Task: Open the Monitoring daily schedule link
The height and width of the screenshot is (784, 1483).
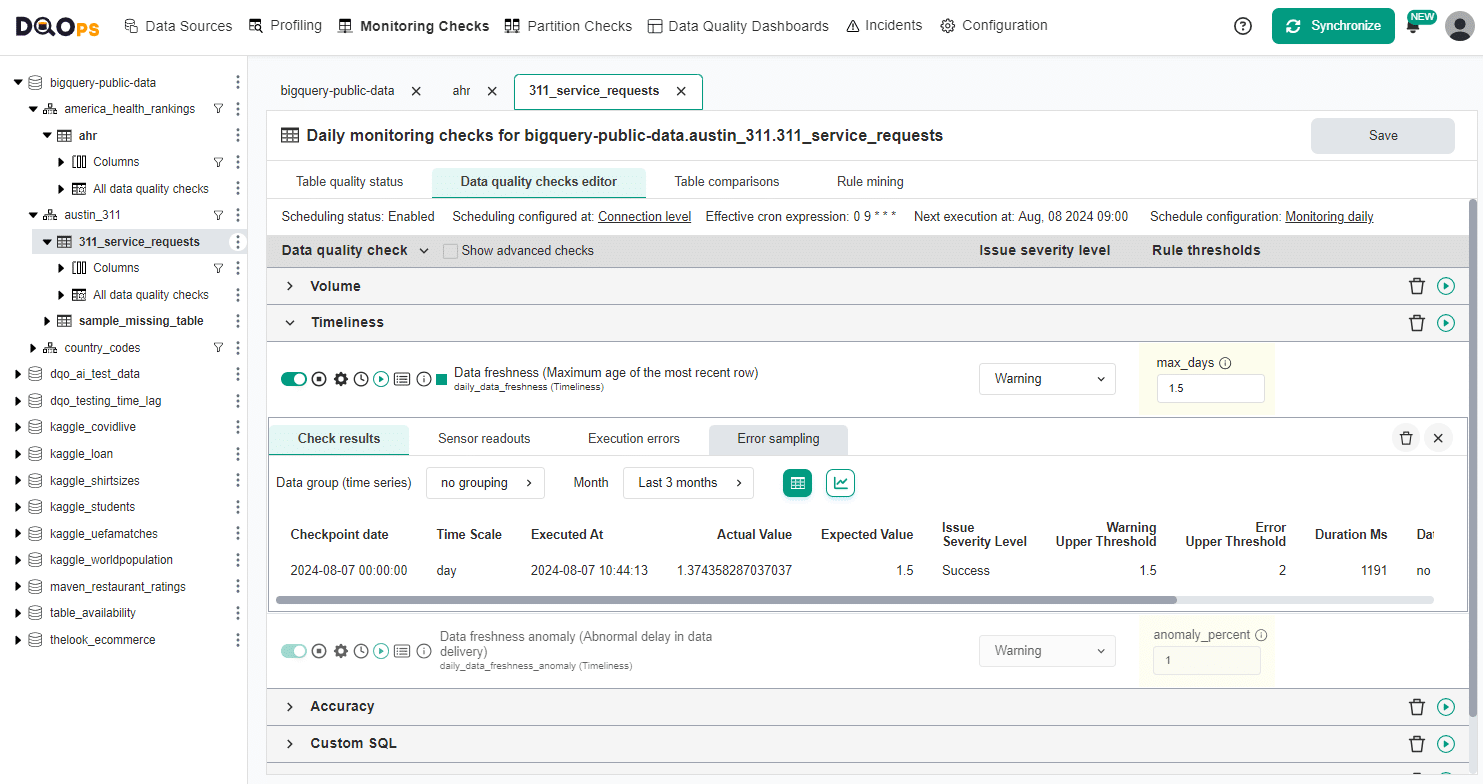Action: click(x=1329, y=217)
